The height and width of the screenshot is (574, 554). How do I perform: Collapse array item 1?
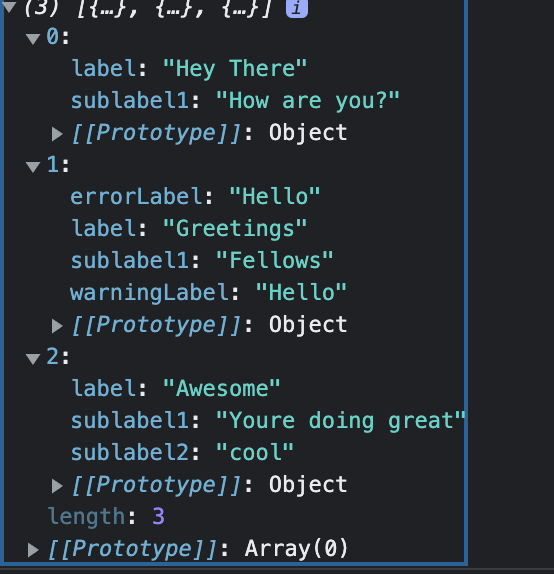click(33, 166)
